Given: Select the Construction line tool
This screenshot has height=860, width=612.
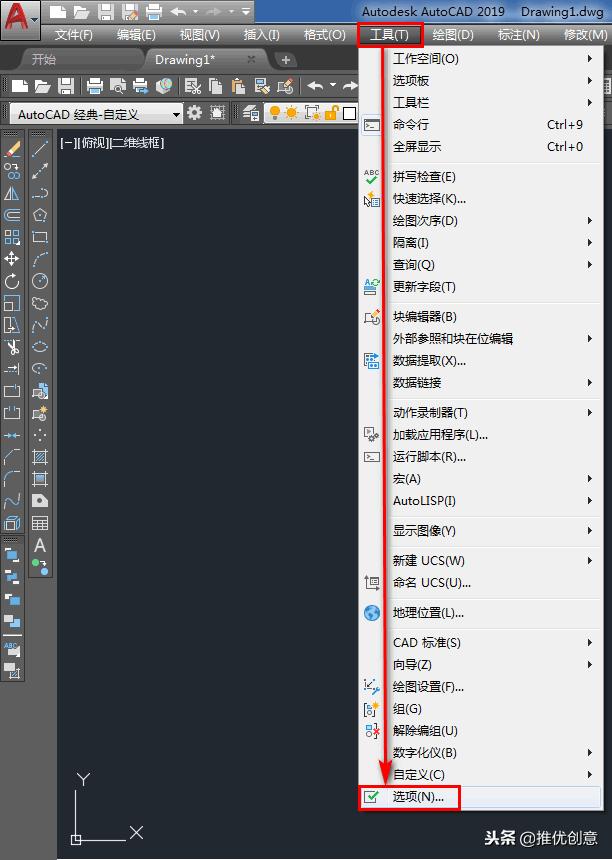Looking at the screenshot, I should pyautogui.click(x=40, y=171).
